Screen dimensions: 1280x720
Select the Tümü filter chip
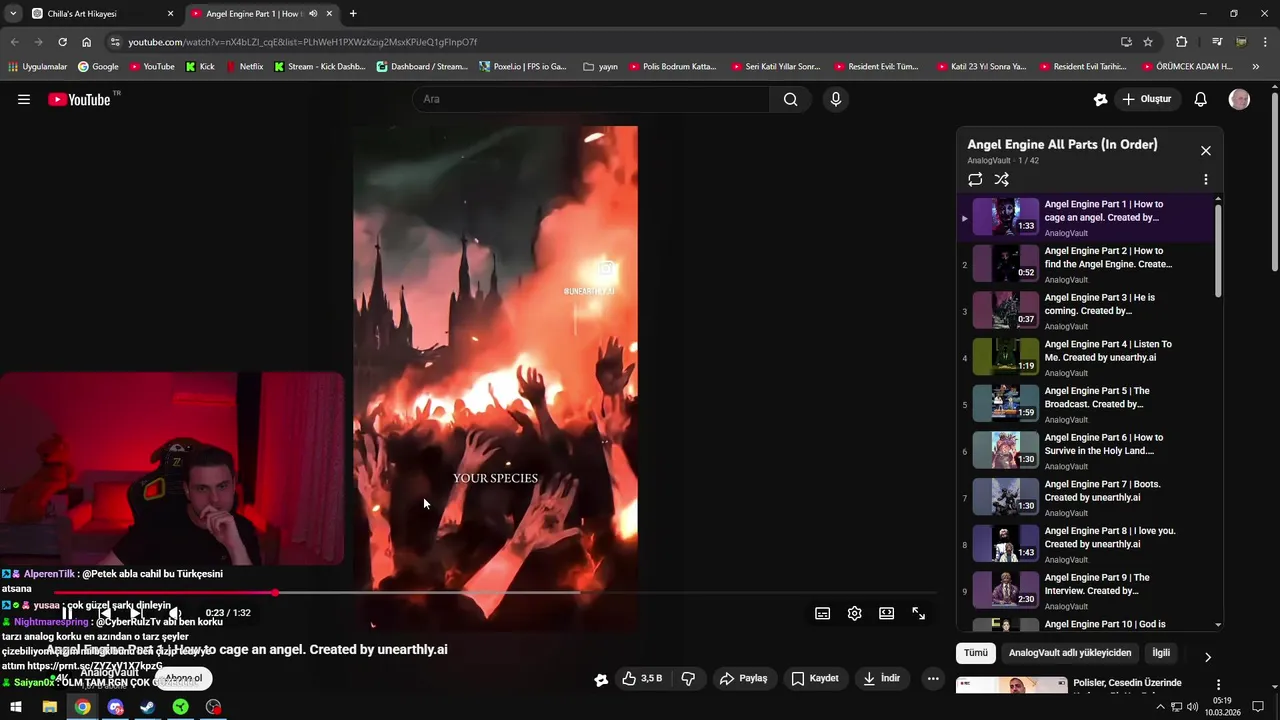pyautogui.click(x=975, y=653)
